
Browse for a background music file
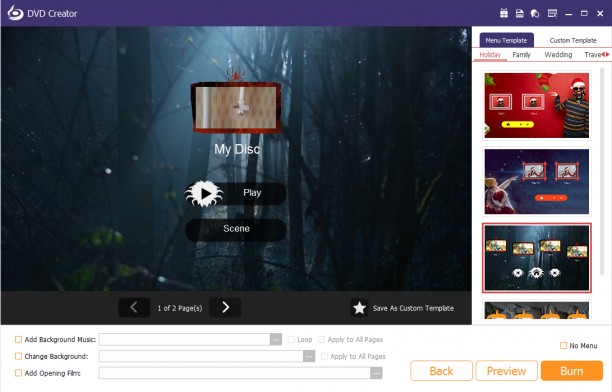coord(276,340)
